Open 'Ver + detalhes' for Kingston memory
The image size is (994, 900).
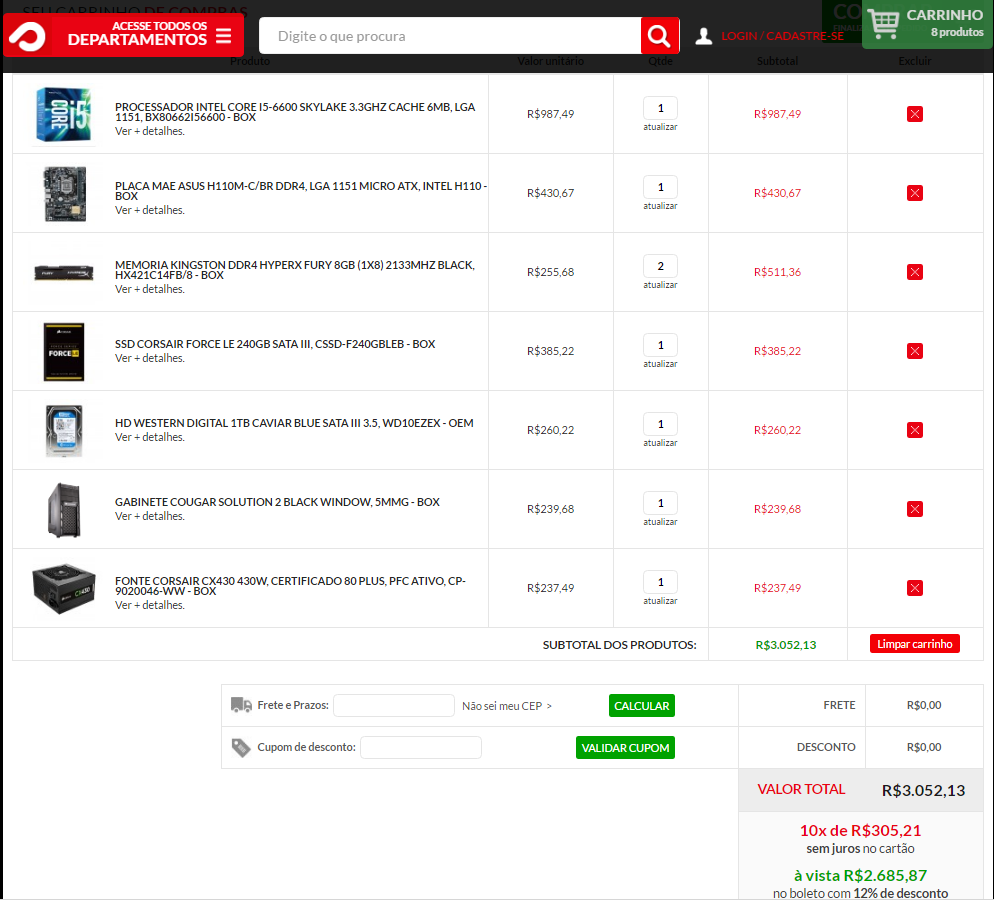point(150,289)
